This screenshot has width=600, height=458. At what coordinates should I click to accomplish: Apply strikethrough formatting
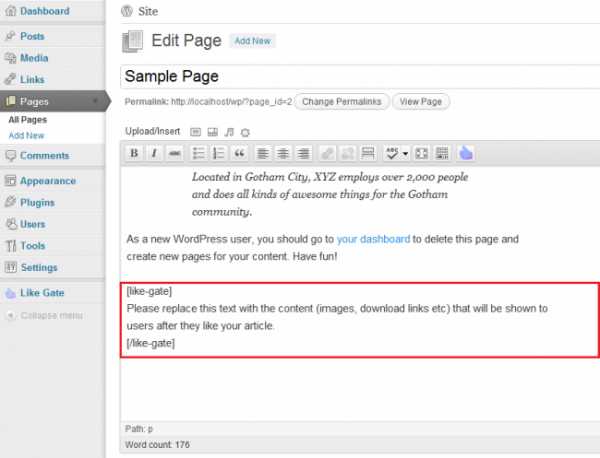[x=174, y=153]
